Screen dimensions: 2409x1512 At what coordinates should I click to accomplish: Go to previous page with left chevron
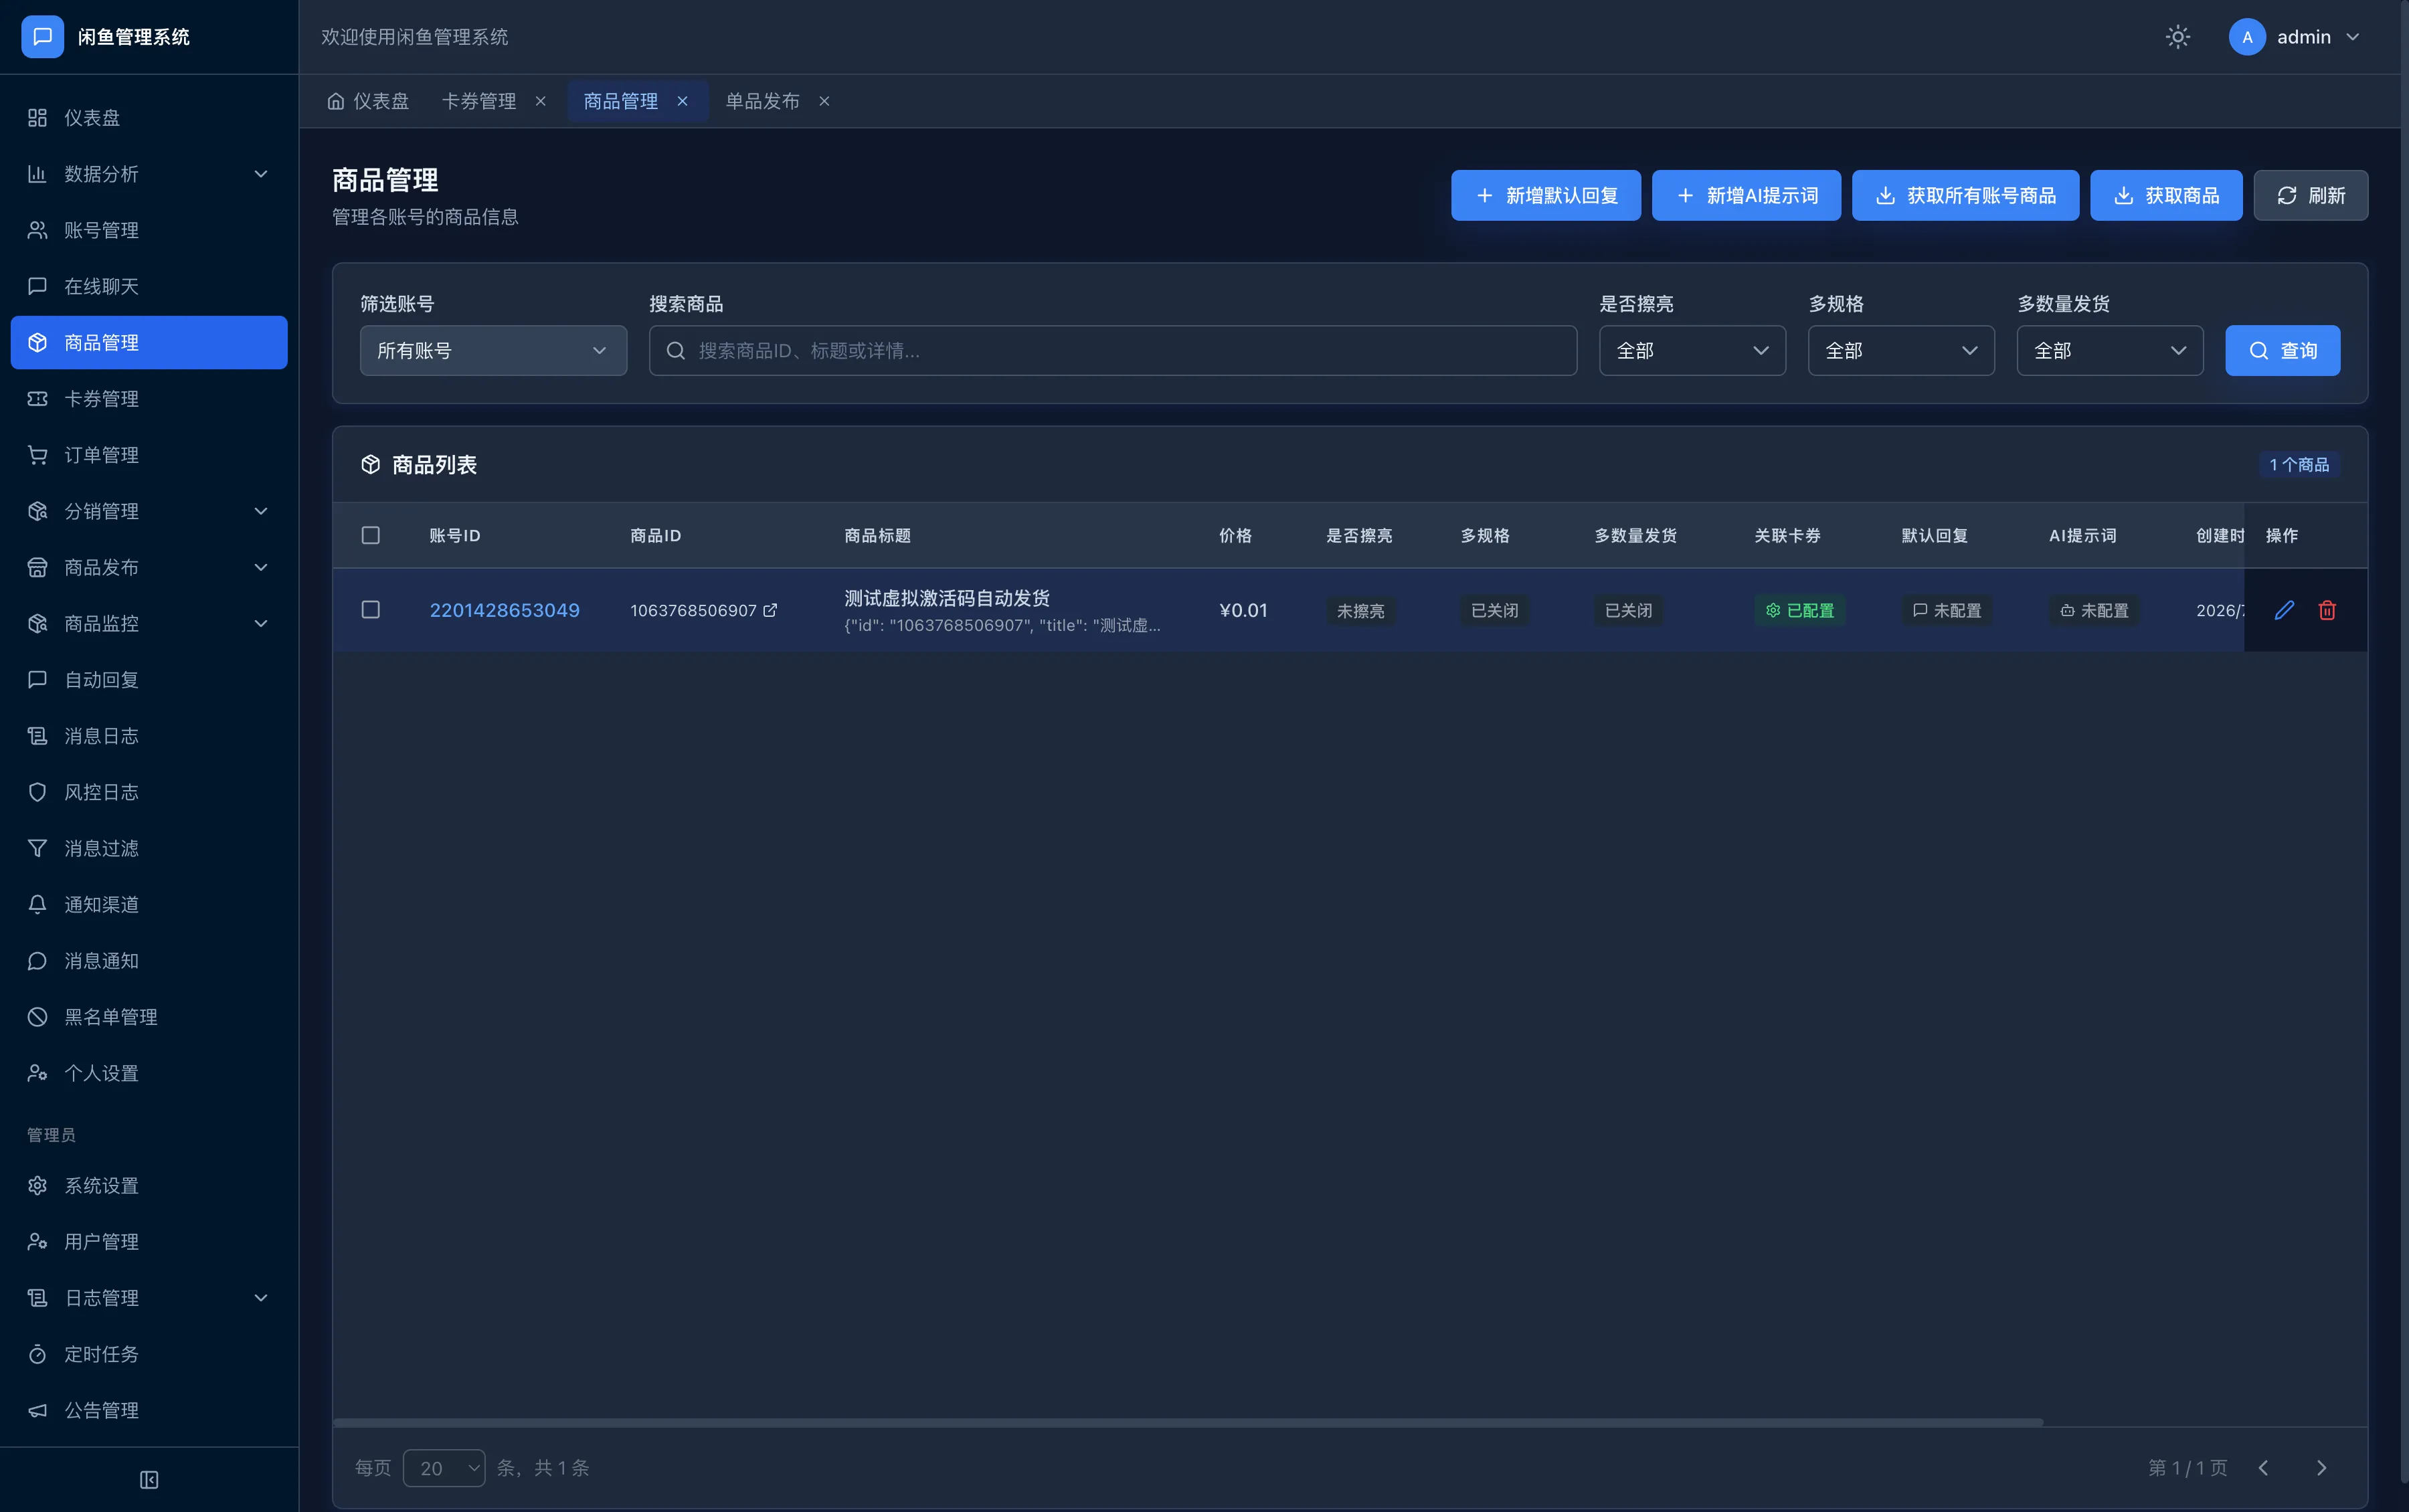tap(2263, 1468)
